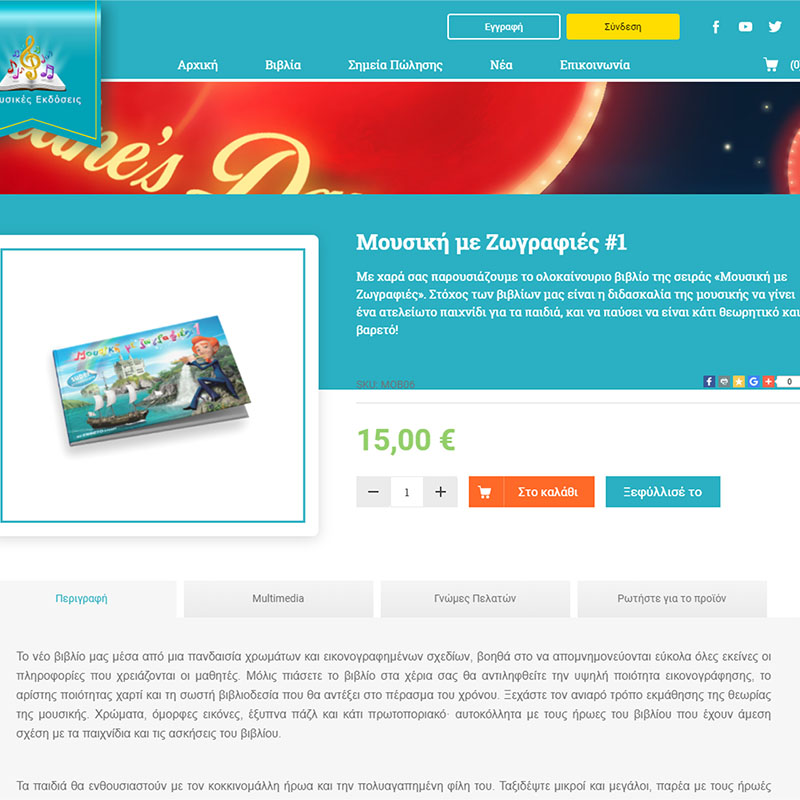Open the YouTube channel icon
800x800 pixels.
pyautogui.click(x=745, y=27)
